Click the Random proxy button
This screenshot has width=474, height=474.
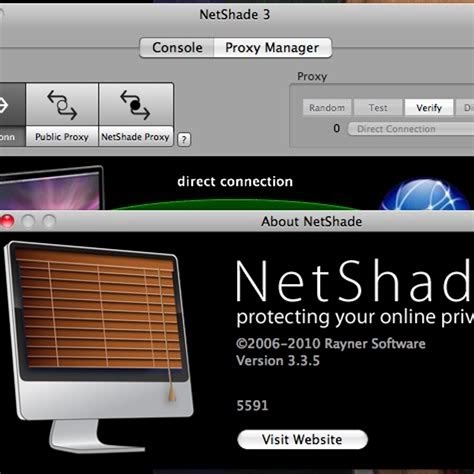(327, 108)
